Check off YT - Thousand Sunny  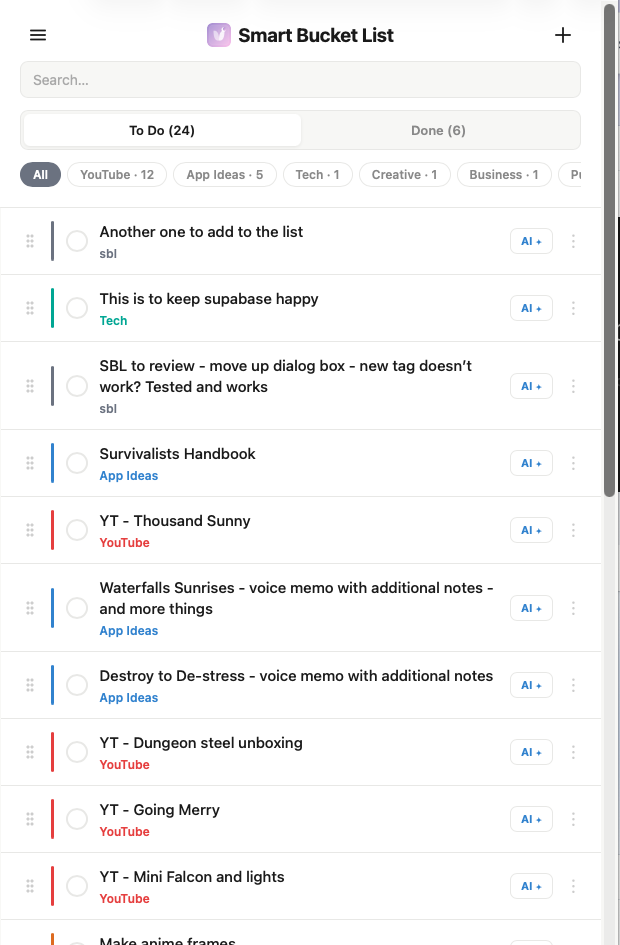[x=77, y=530]
